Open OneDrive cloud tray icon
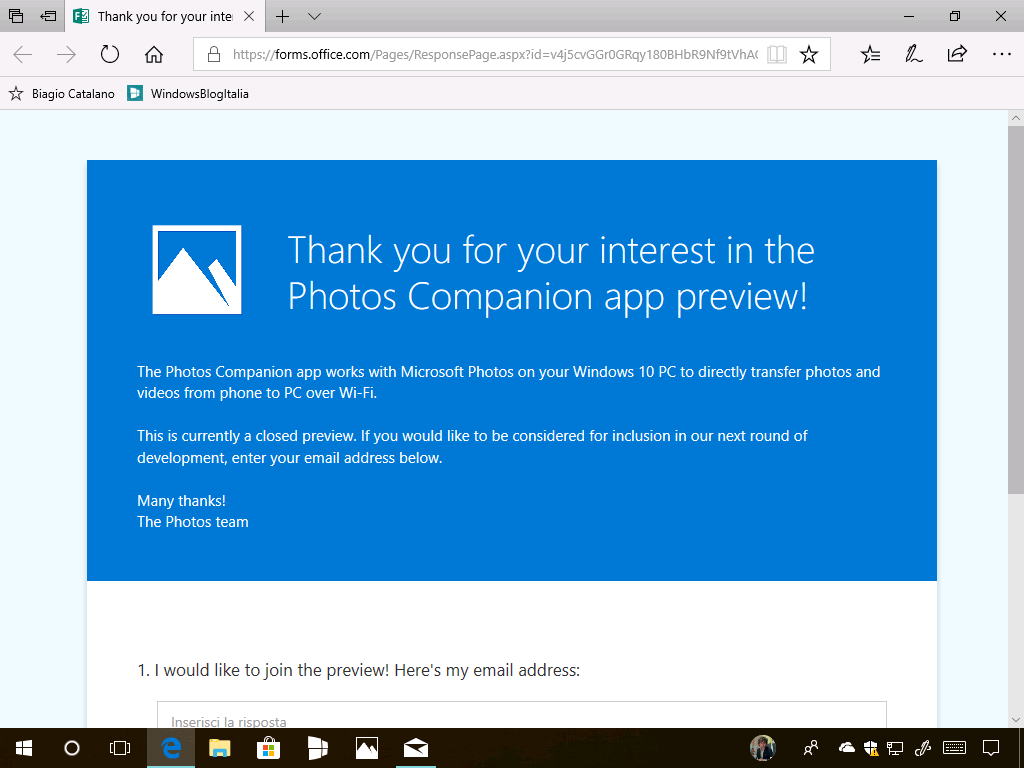This screenshot has width=1024, height=768. [847, 747]
